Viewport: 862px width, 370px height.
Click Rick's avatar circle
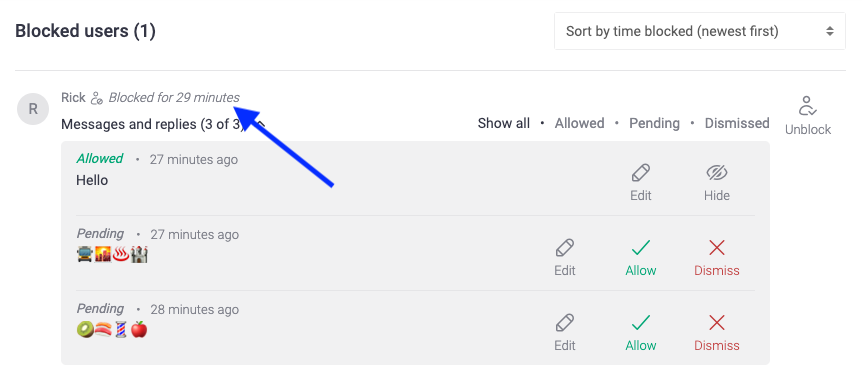click(33, 109)
